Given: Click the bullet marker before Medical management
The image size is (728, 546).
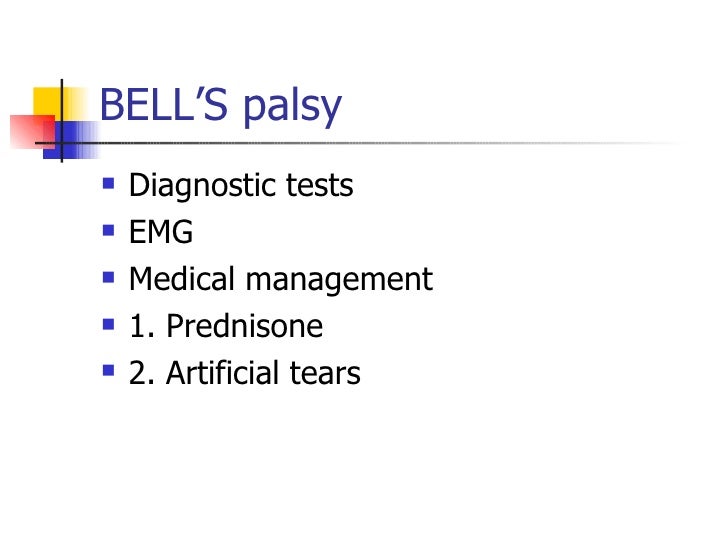Looking at the screenshot, I should click(108, 277).
